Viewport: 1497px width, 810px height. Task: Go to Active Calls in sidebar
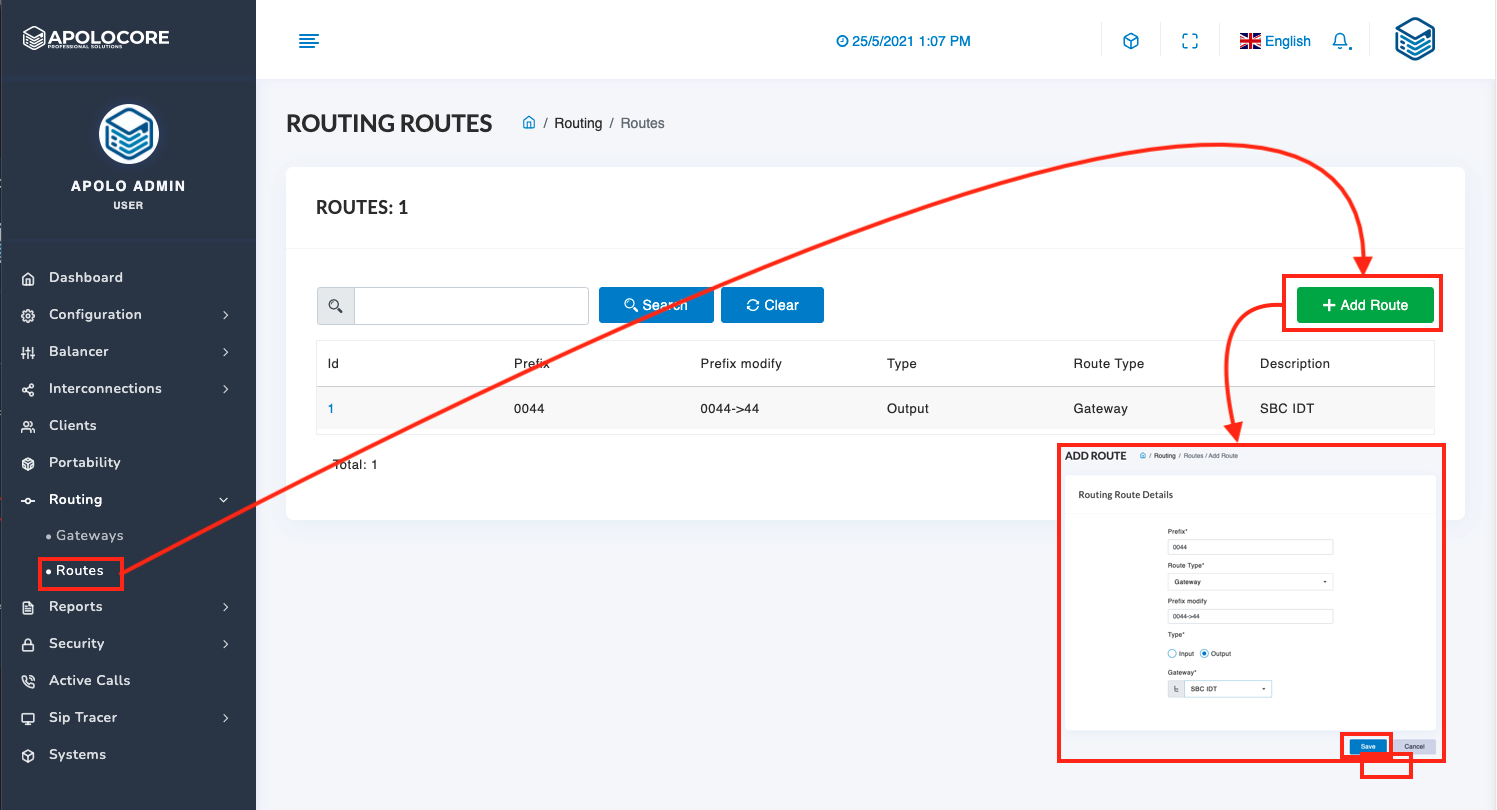pyautogui.click(x=89, y=680)
